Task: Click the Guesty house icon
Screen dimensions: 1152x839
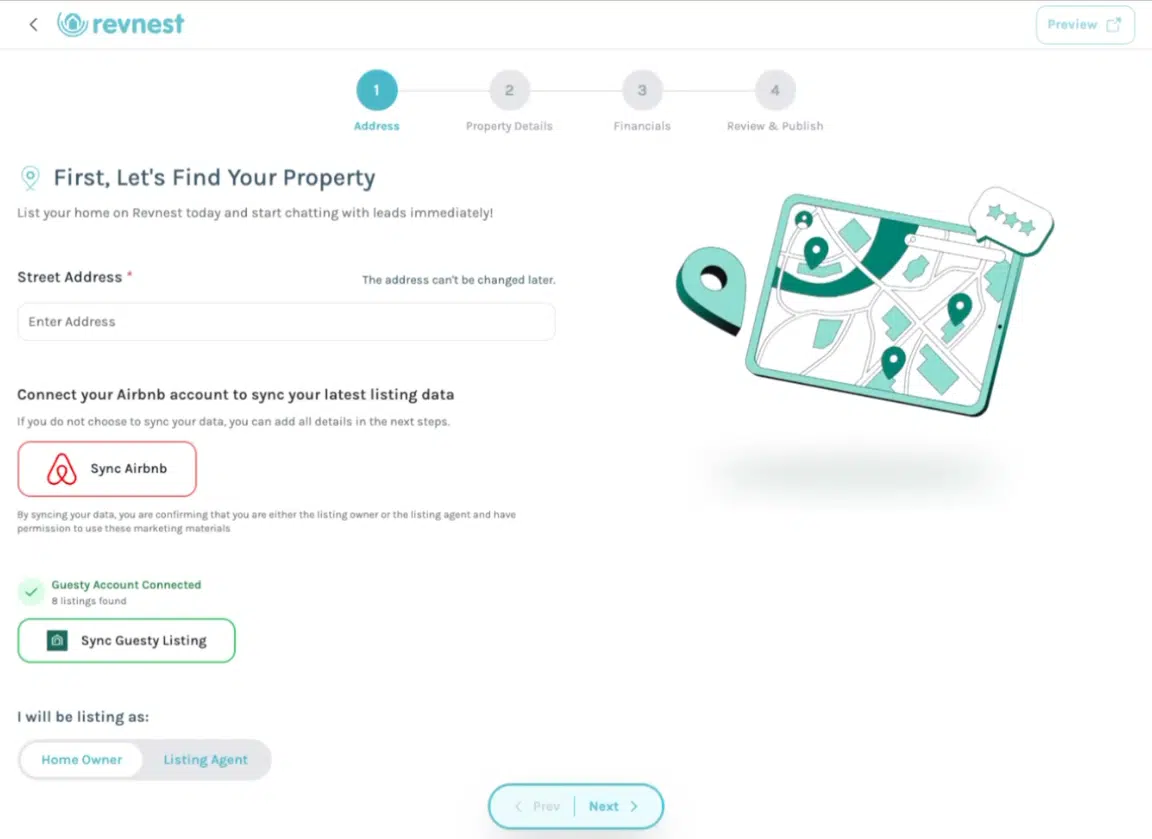Action: tap(57, 641)
